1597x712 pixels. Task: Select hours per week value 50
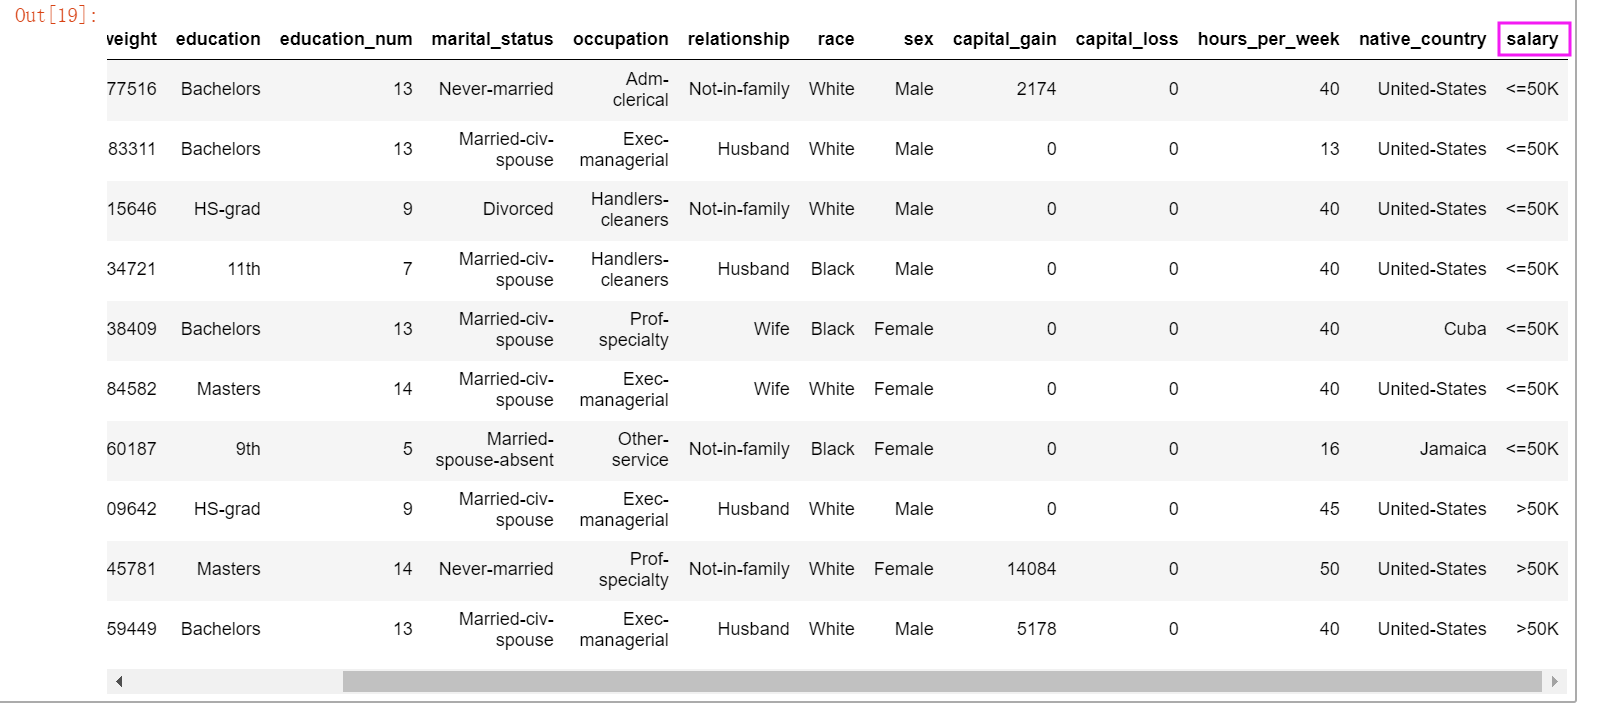pyautogui.click(x=1329, y=569)
